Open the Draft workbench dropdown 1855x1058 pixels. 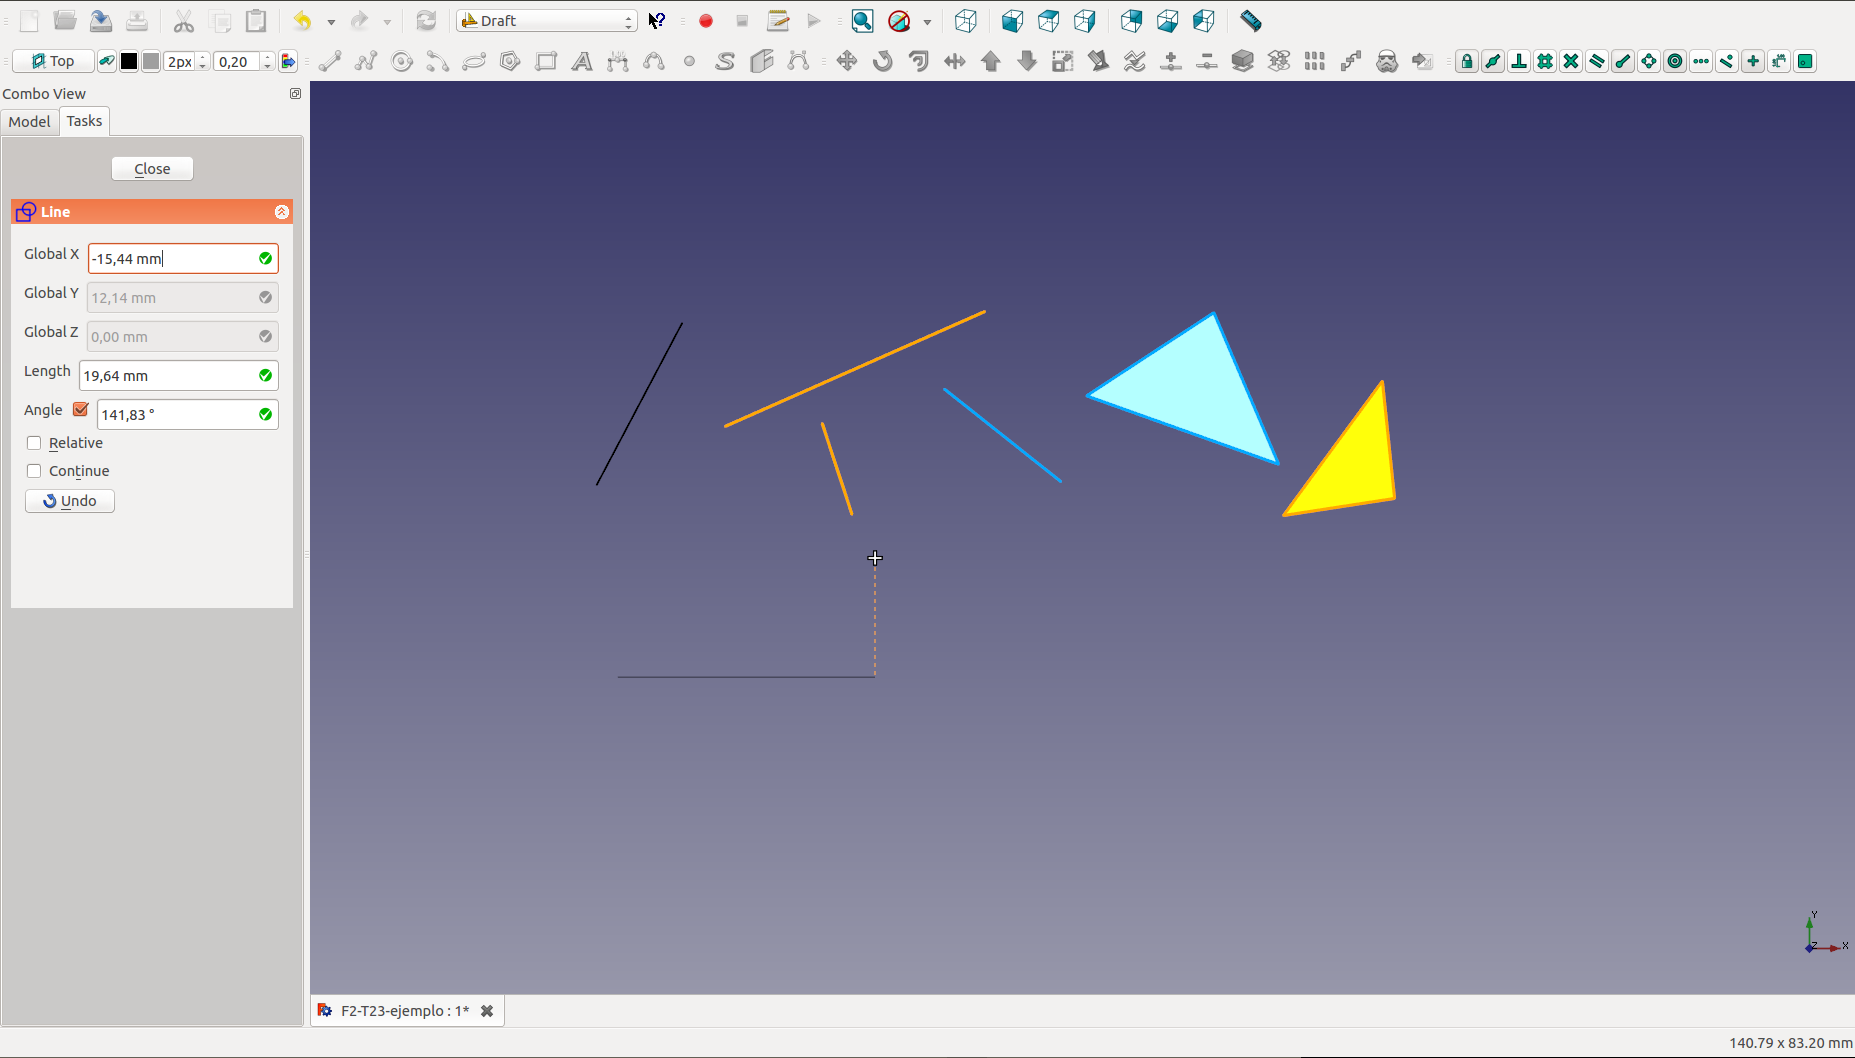(547, 21)
